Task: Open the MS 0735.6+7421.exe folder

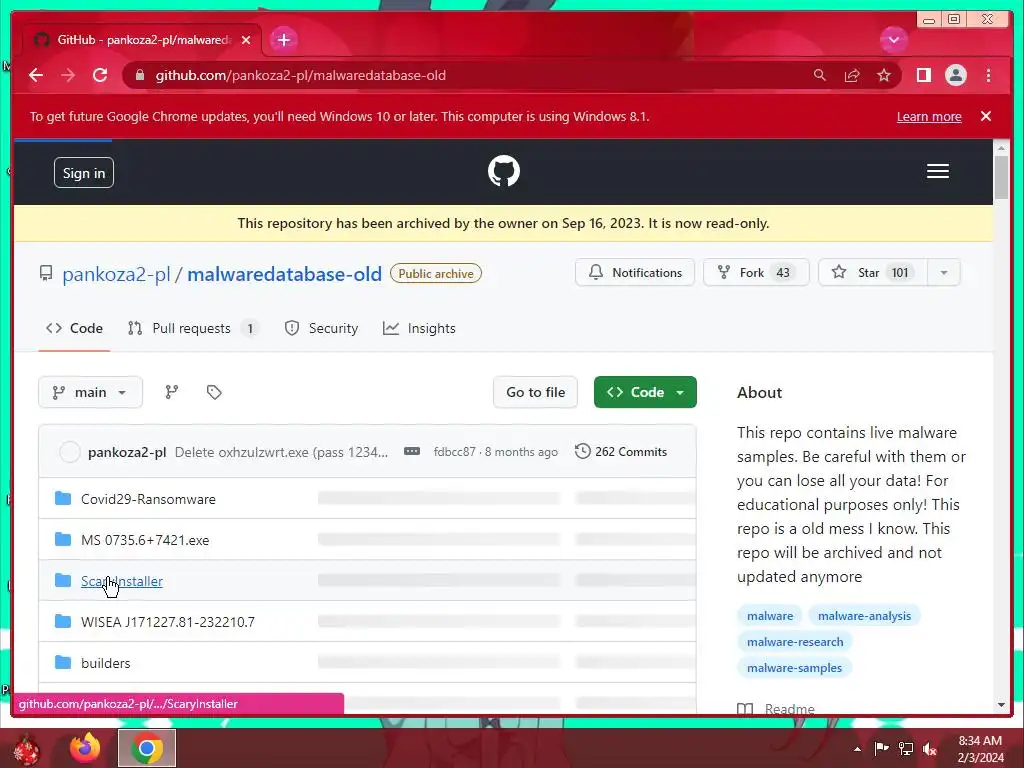Action: pos(145,540)
